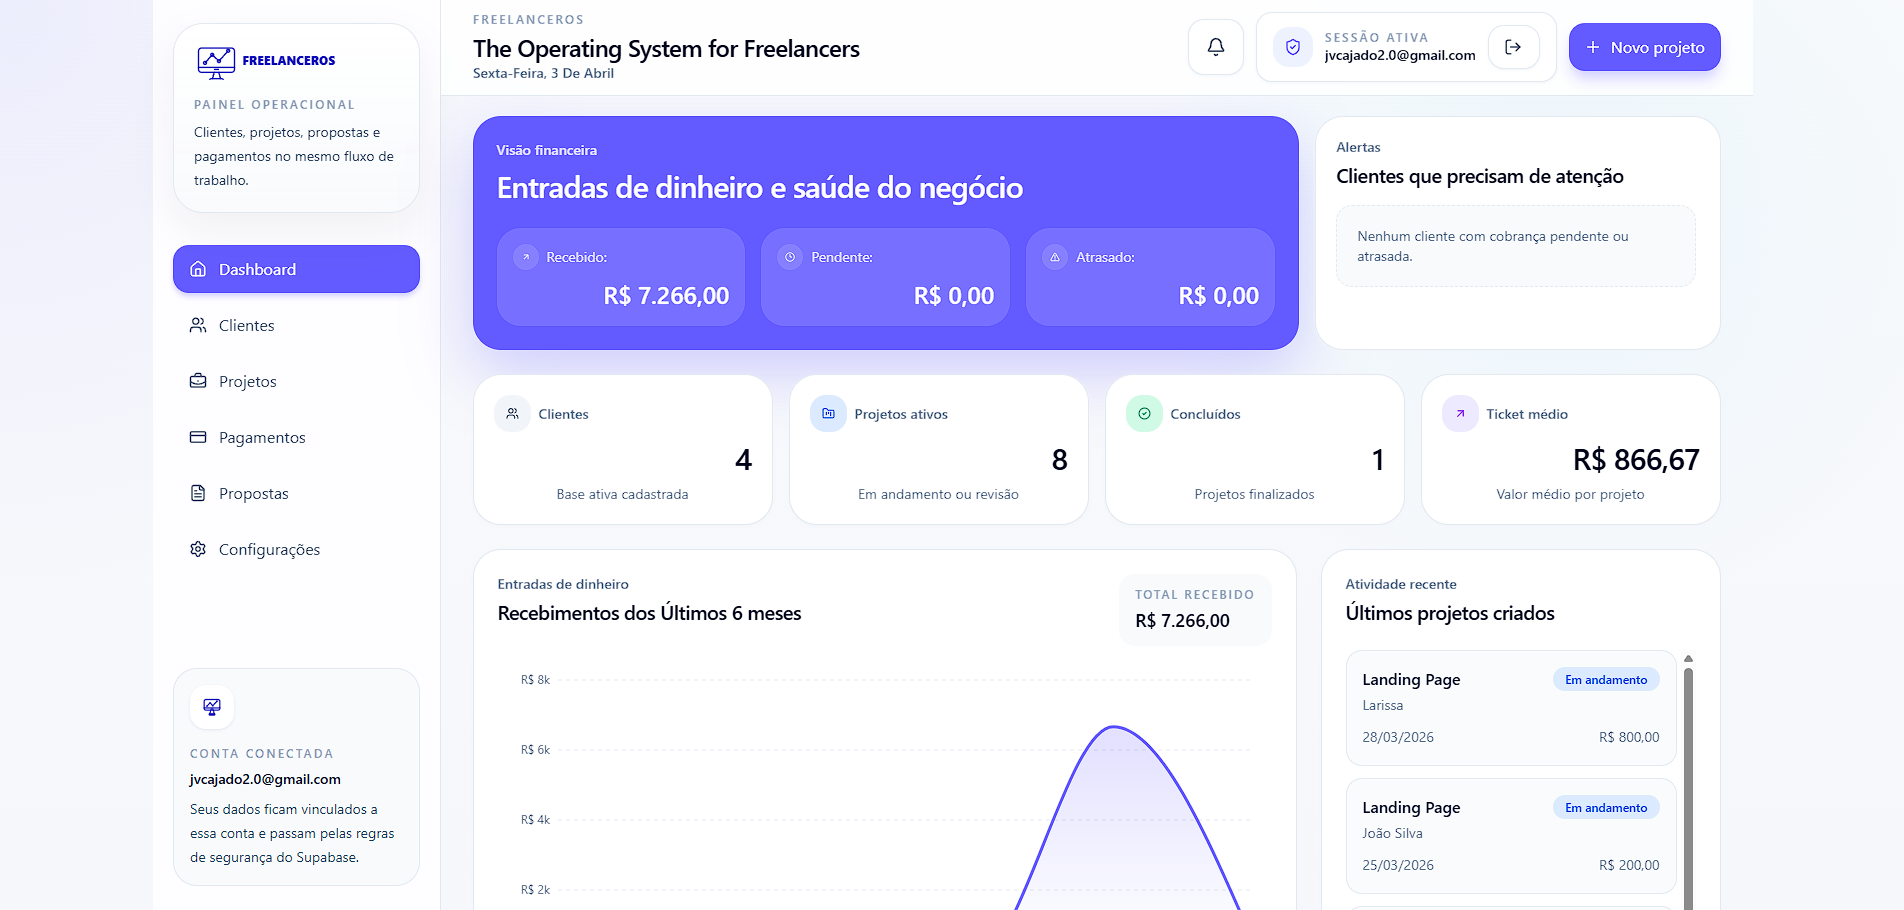Click the Ticket médio R$ 866,67 value
This screenshot has width=1904, height=910.
coord(1636,460)
